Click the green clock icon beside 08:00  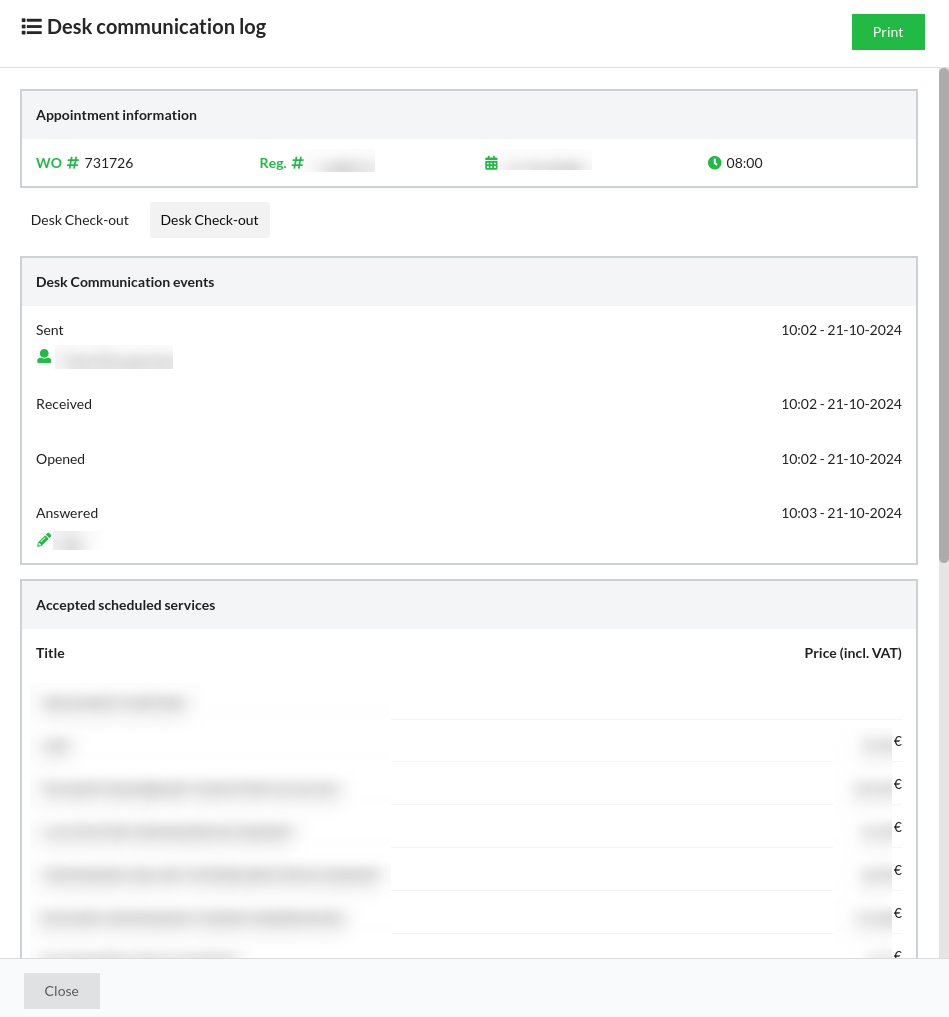click(714, 163)
